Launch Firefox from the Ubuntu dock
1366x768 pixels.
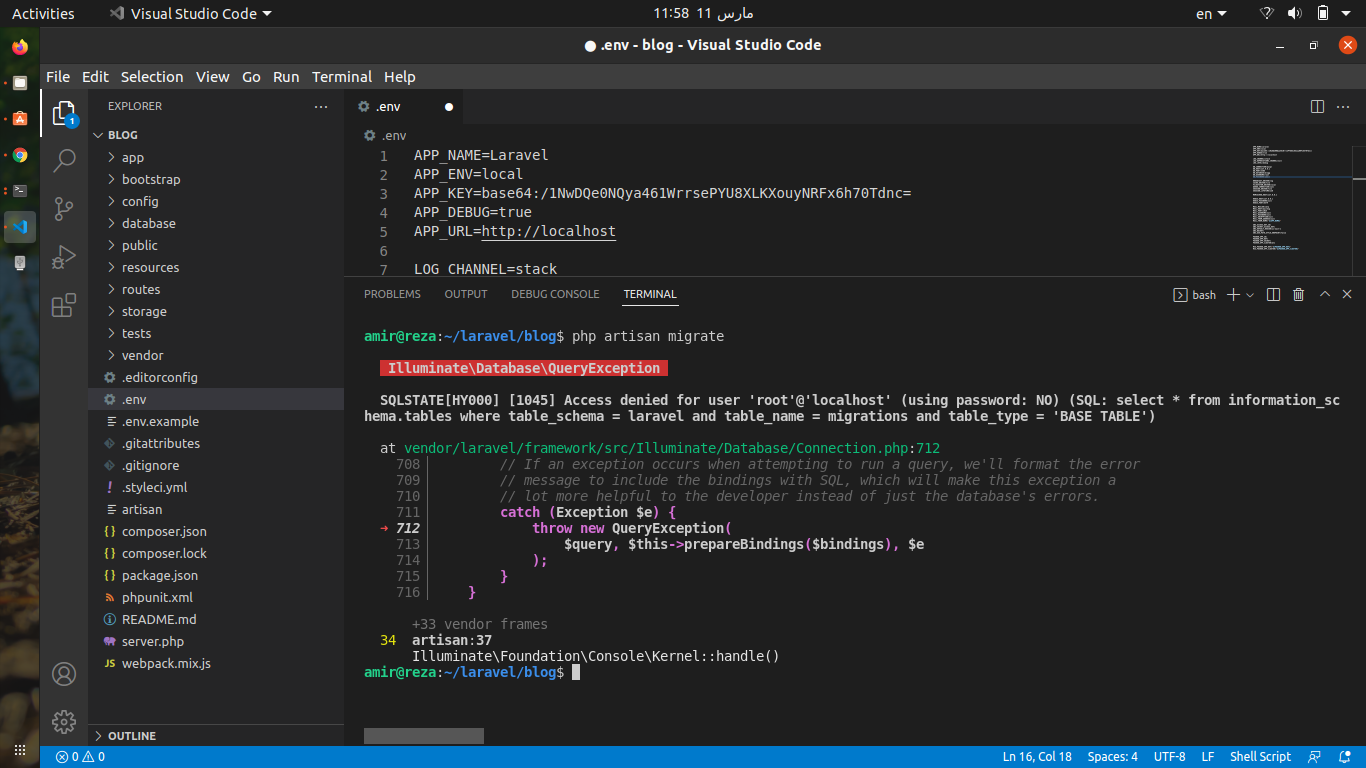[x=20, y=47]
